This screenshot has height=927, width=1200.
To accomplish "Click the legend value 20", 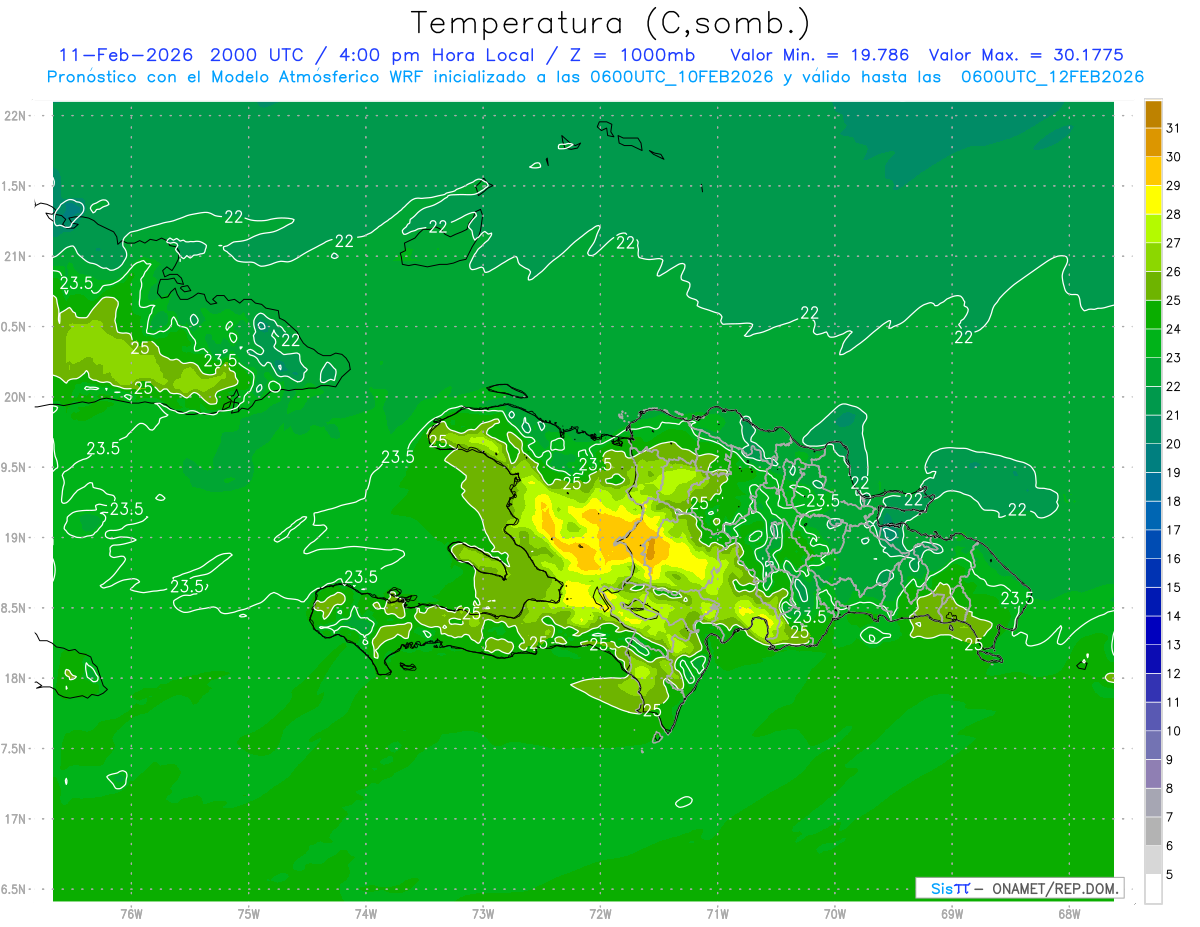I will tap(1173, 444).
